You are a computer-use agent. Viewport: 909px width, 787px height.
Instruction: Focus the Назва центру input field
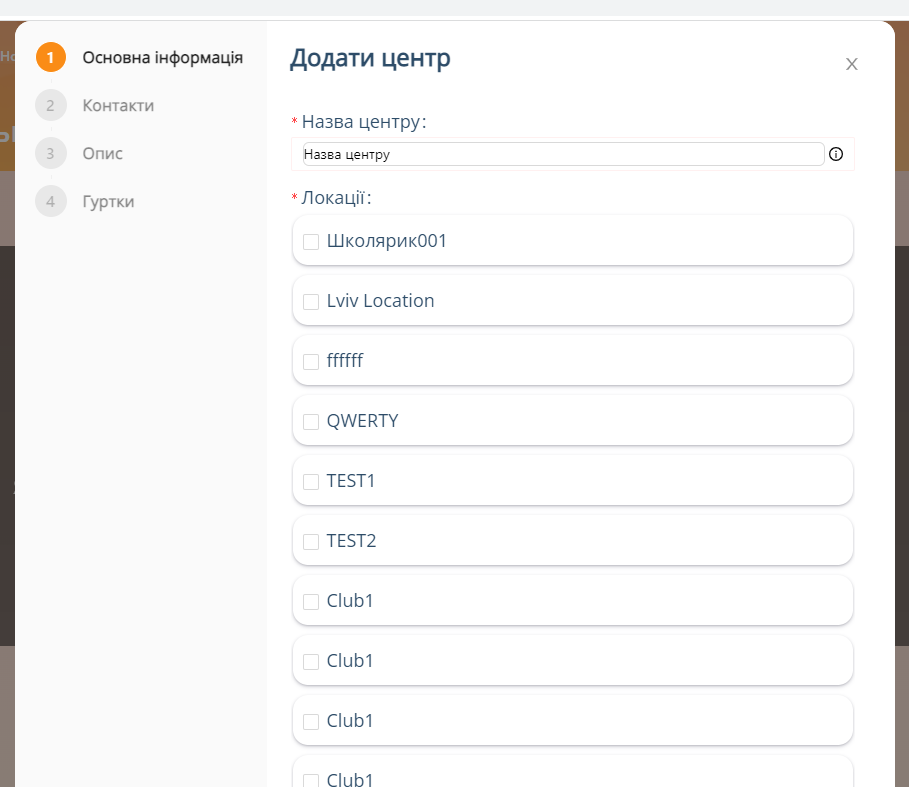coord(563,154)
